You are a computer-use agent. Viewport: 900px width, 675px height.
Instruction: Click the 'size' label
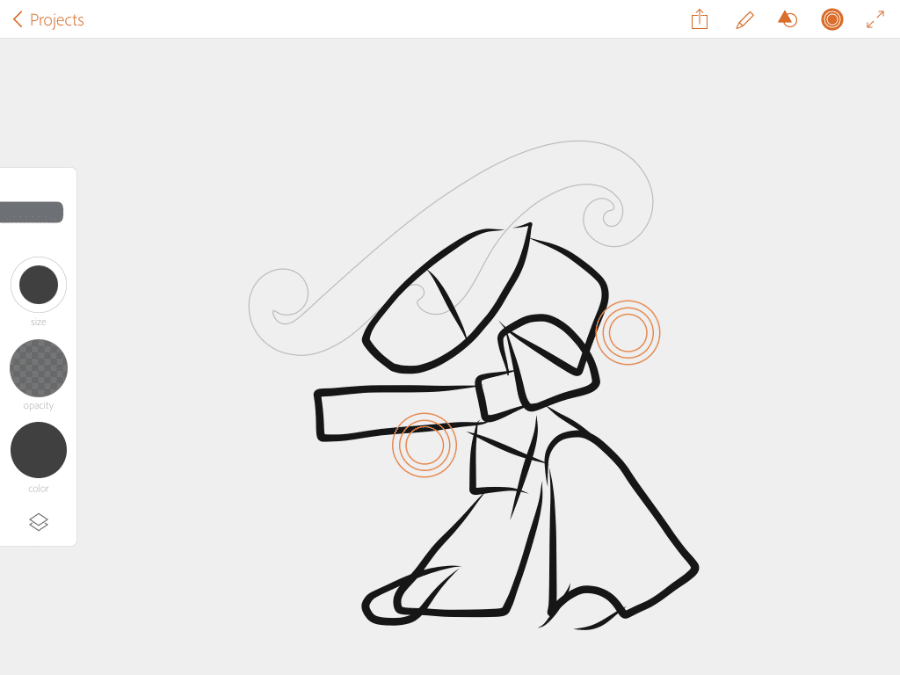click(38, 322)
